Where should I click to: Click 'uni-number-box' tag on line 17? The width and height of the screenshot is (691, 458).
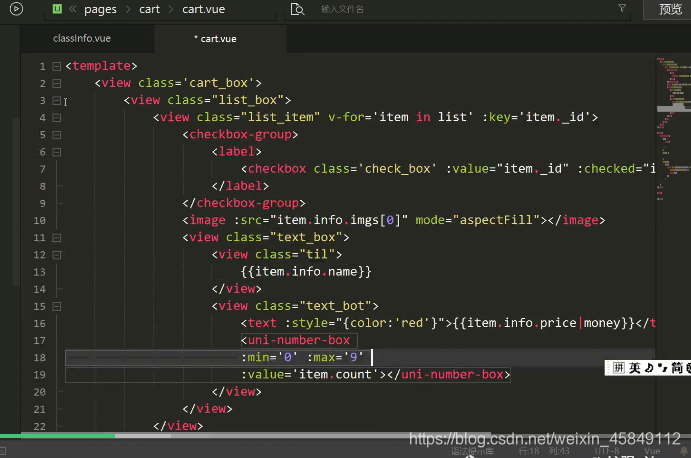coord(299,340)
